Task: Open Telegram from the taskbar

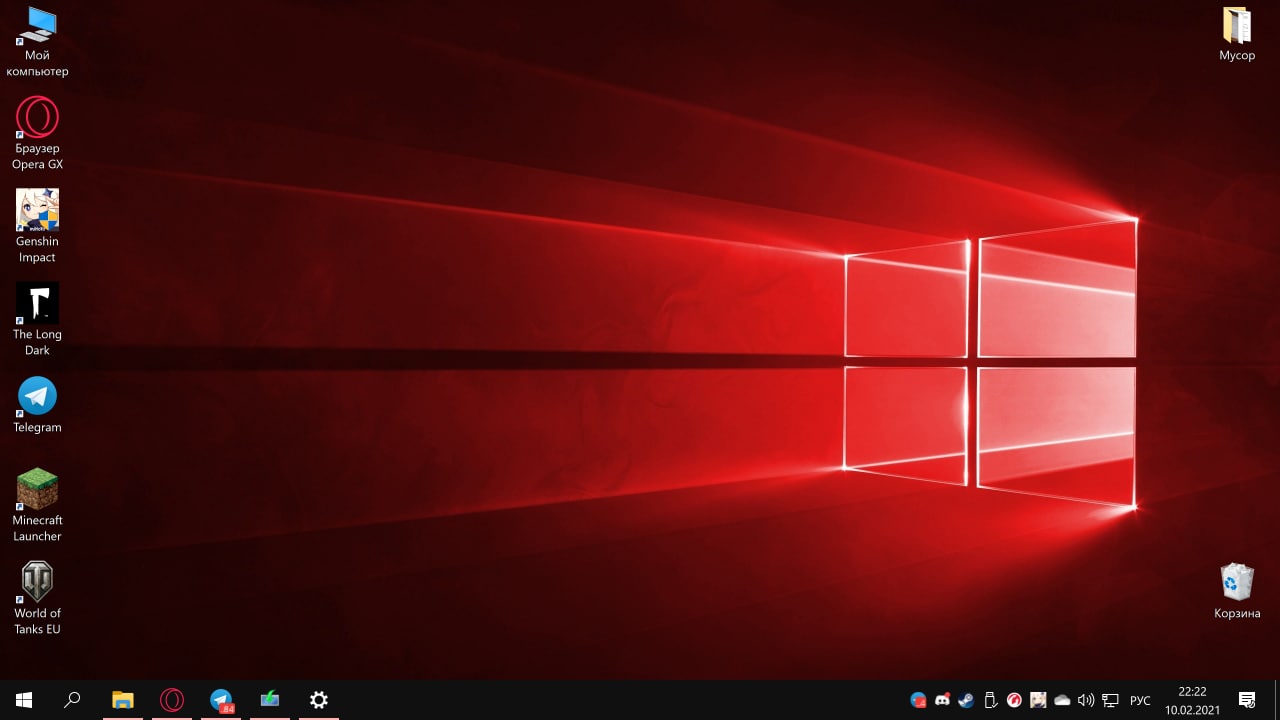Action: point(221,700)
